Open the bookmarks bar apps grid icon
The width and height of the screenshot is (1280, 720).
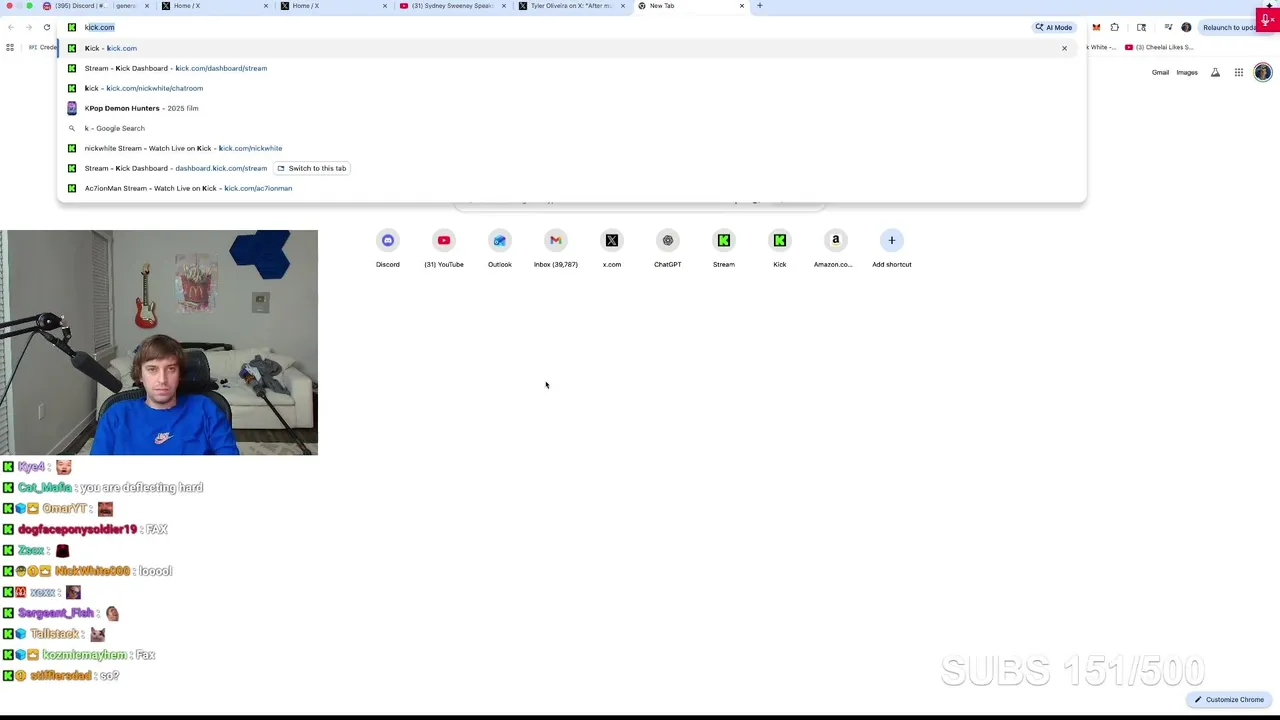tap(10, 47)
